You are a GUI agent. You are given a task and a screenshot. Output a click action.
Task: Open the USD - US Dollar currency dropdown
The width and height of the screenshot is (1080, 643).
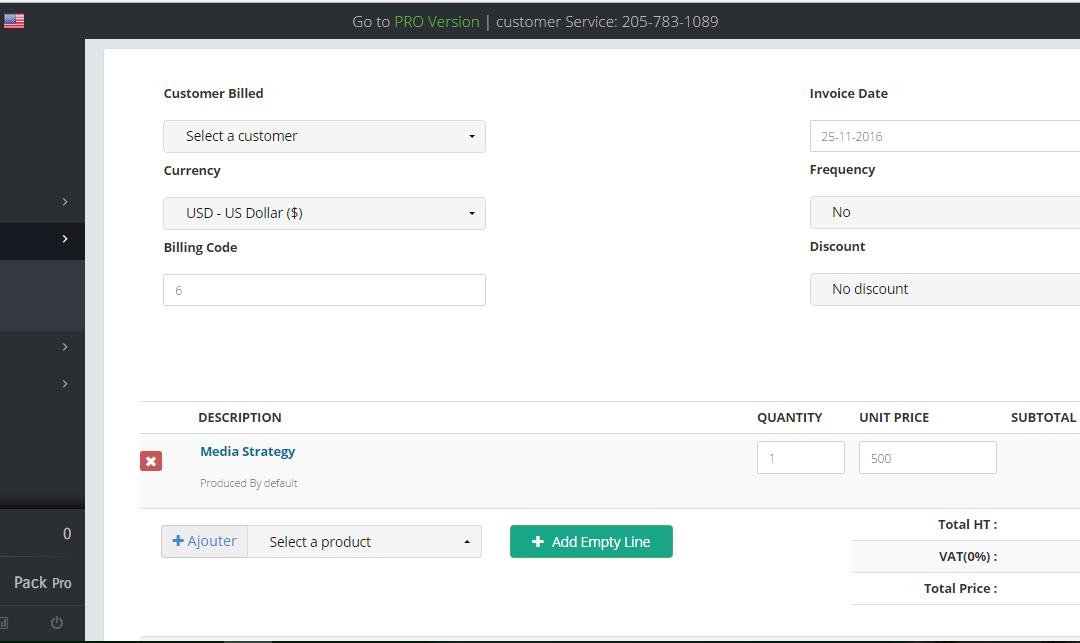324,213
